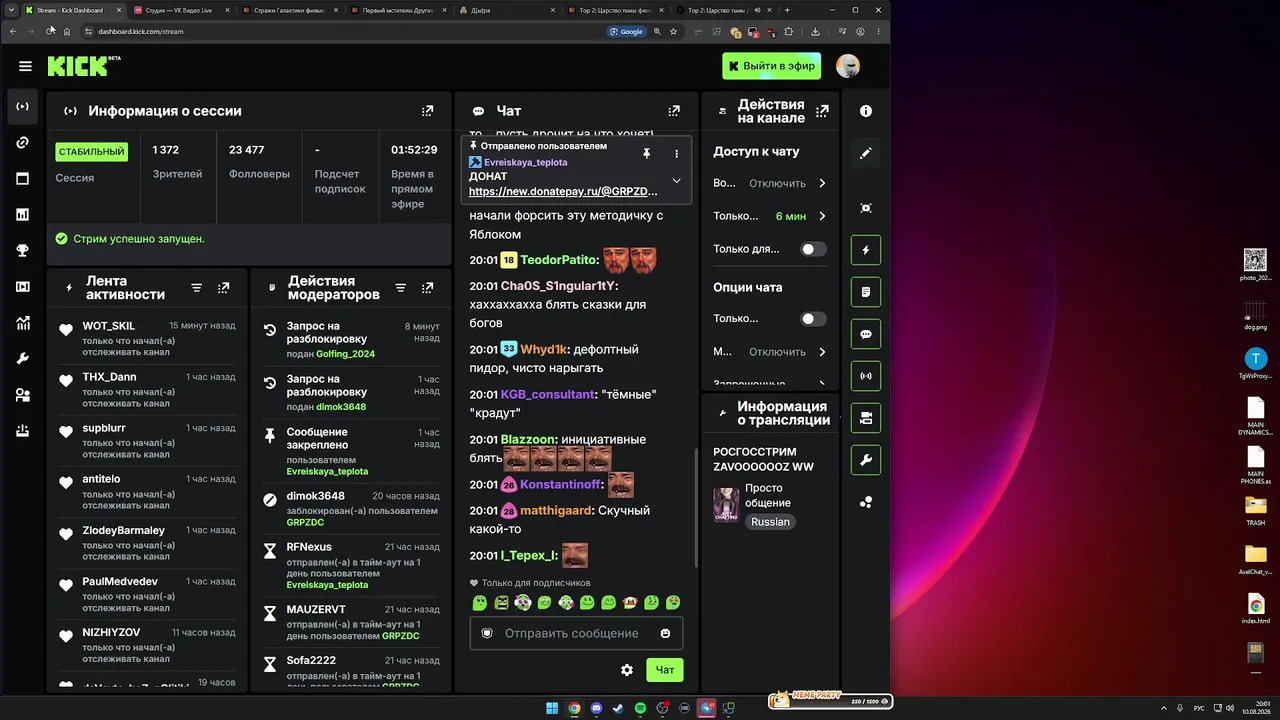Click the chat panel scrollbar
This screenshot has width=1280, height=720.
[x=696, y=510]
